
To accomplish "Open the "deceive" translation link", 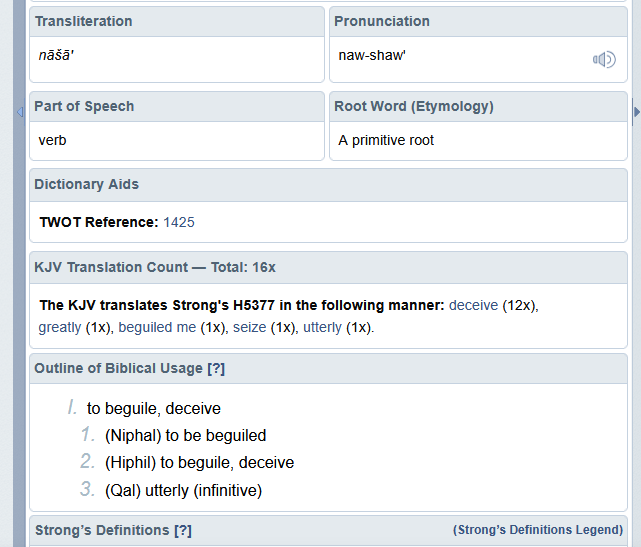I will coord(473,305).
